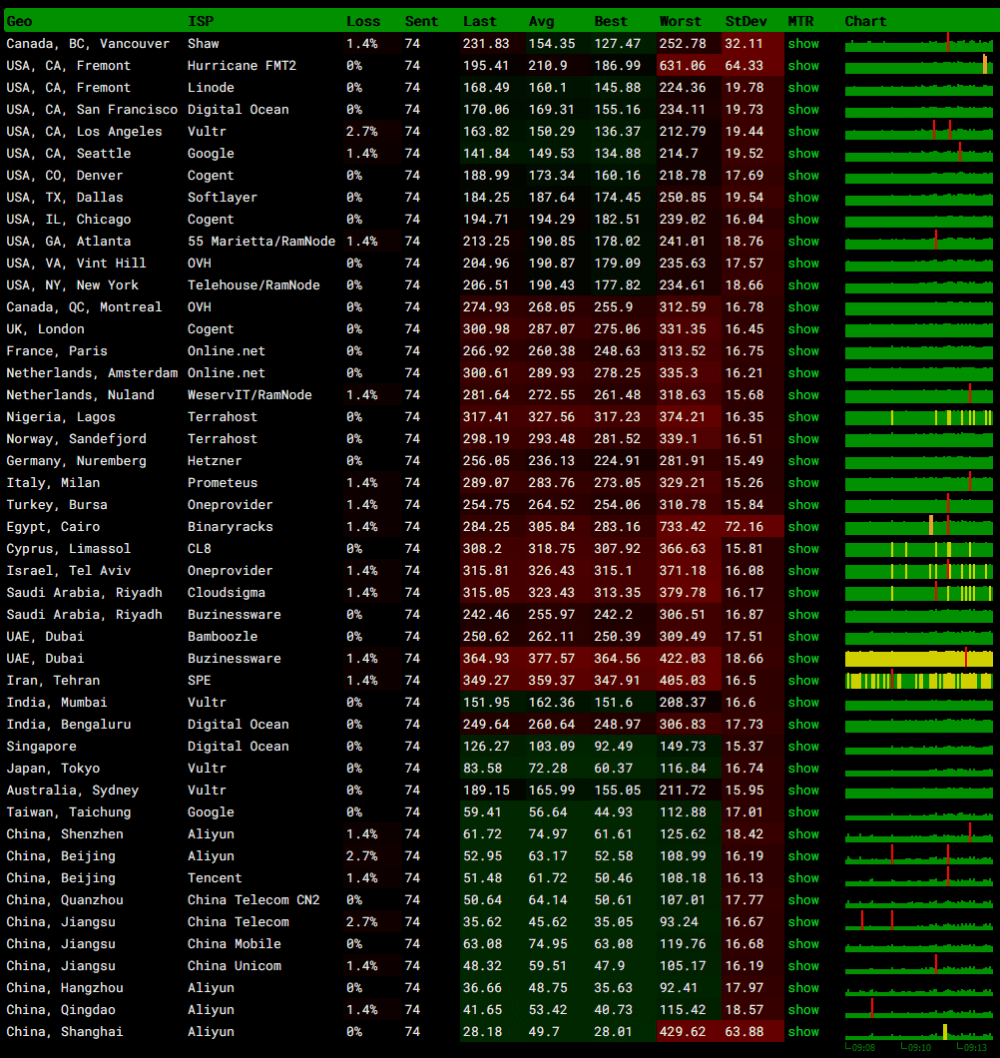This screenshot has width=1000, height=1058.
Task: Select the Netherlands, Amsterdam geo cell
Action: [x=92, y=372]
